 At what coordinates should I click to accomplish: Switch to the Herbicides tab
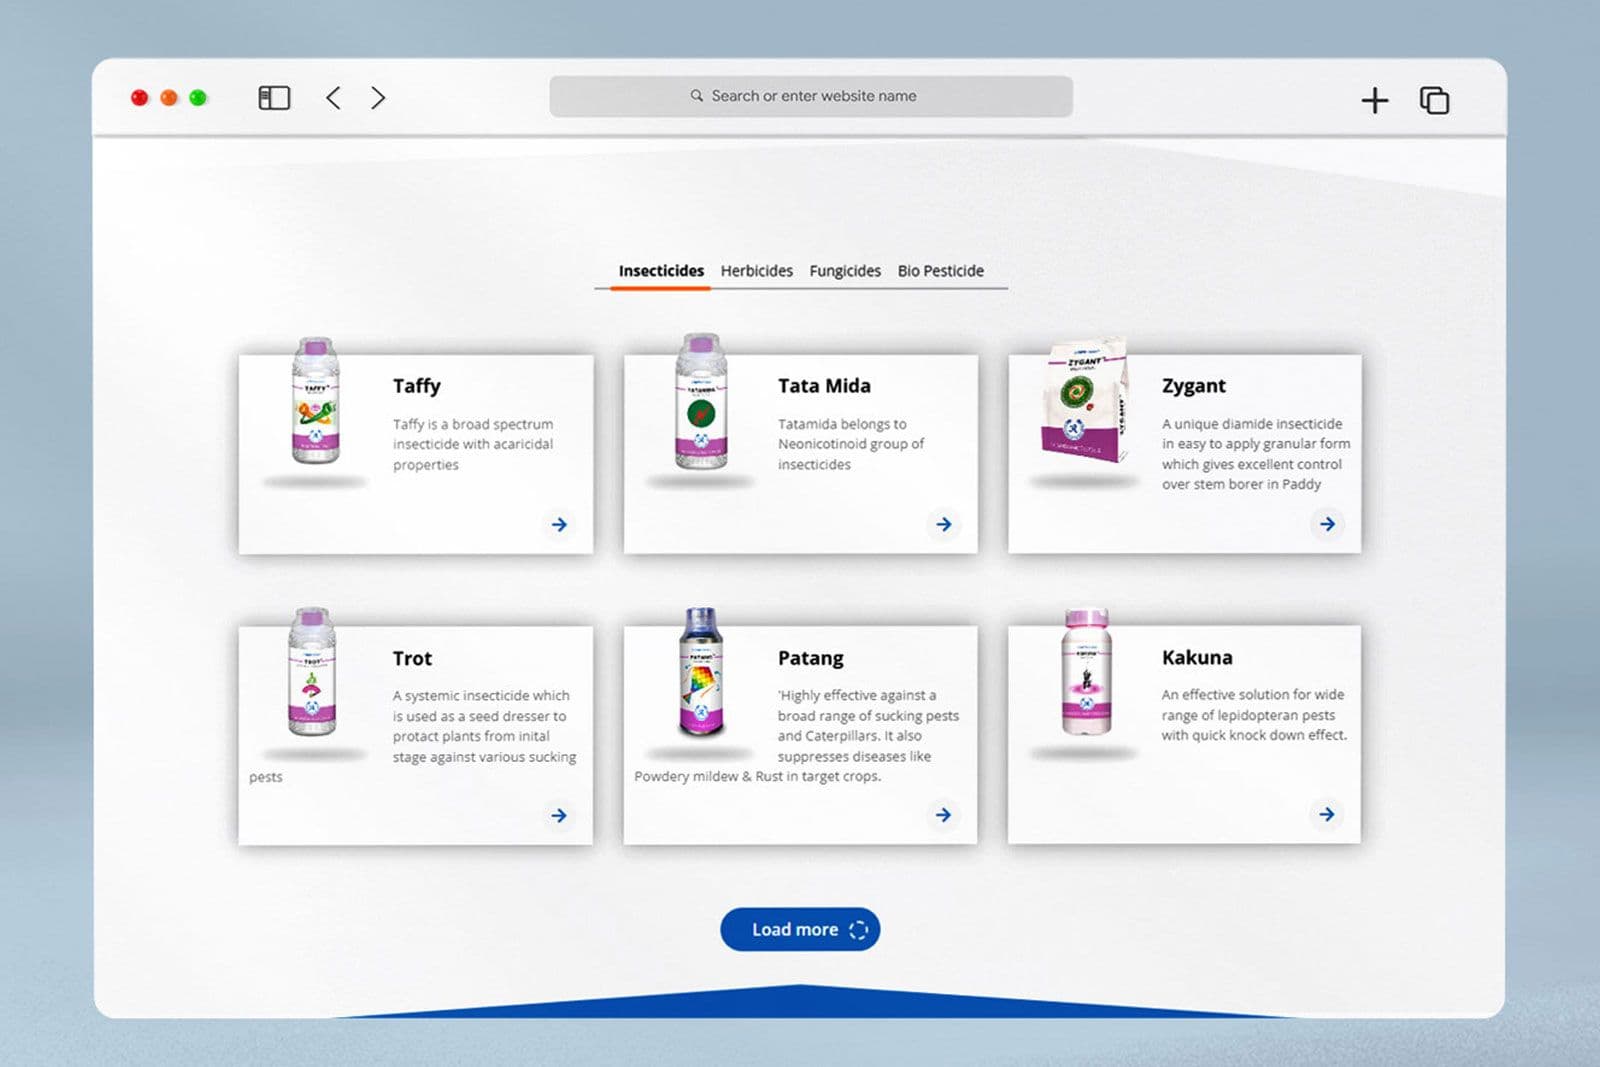(757, 271)
